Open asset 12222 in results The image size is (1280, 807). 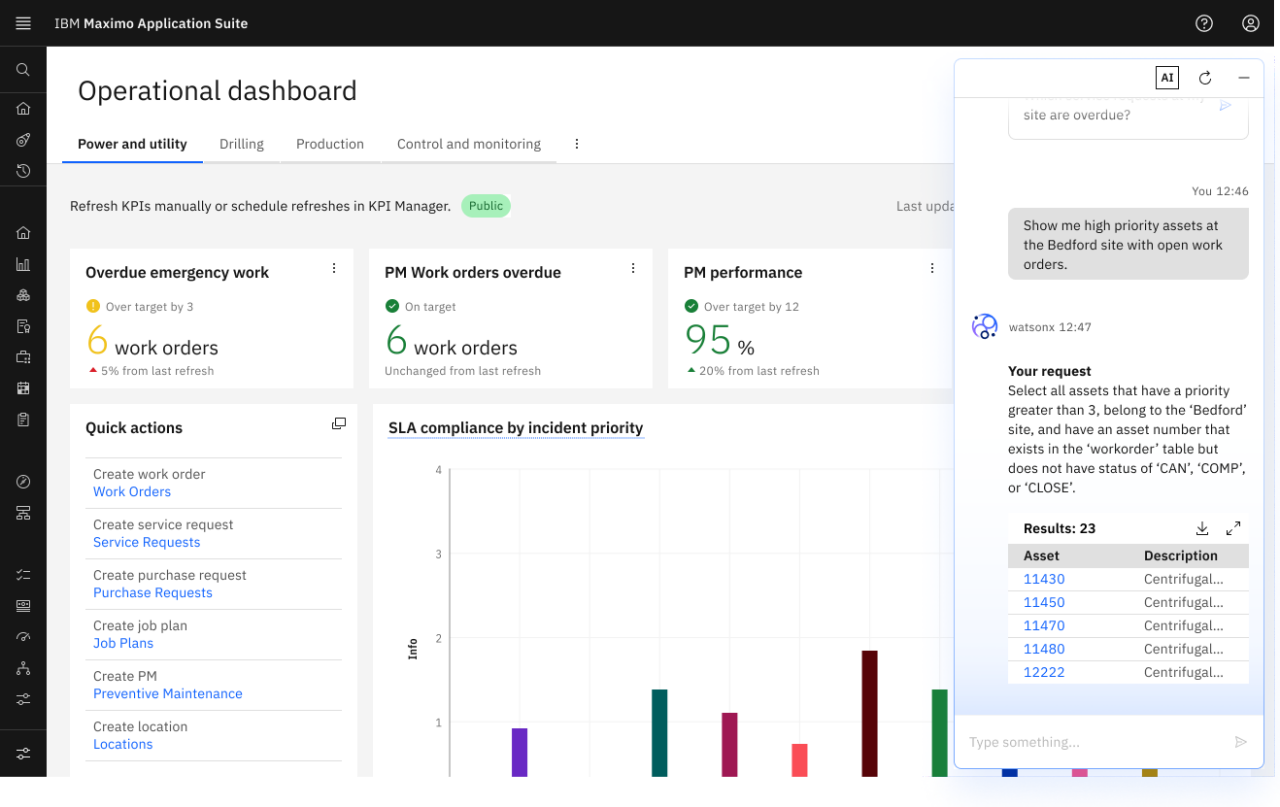1044,672
